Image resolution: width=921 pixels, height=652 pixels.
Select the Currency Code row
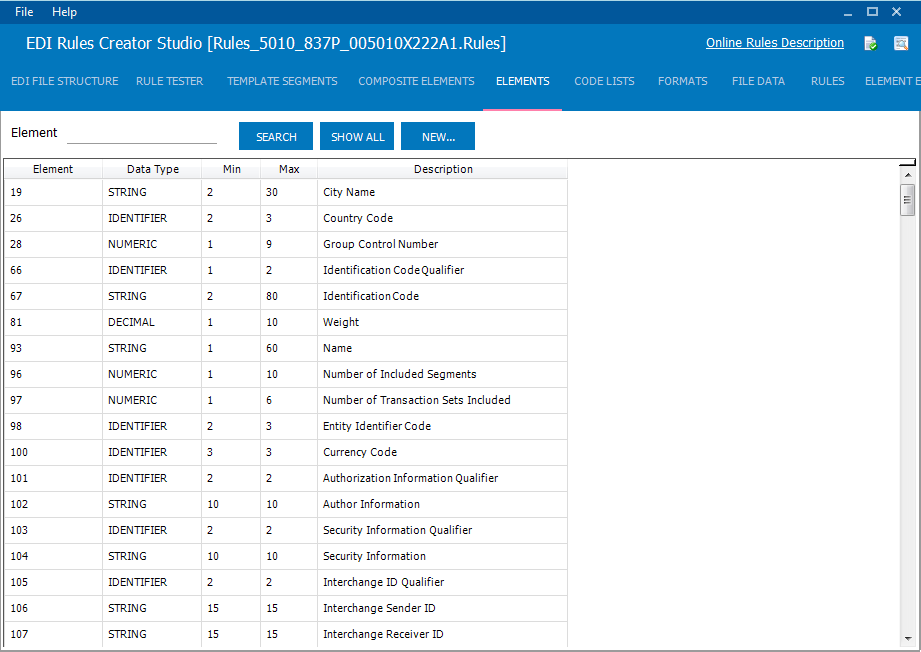[286, 452]
